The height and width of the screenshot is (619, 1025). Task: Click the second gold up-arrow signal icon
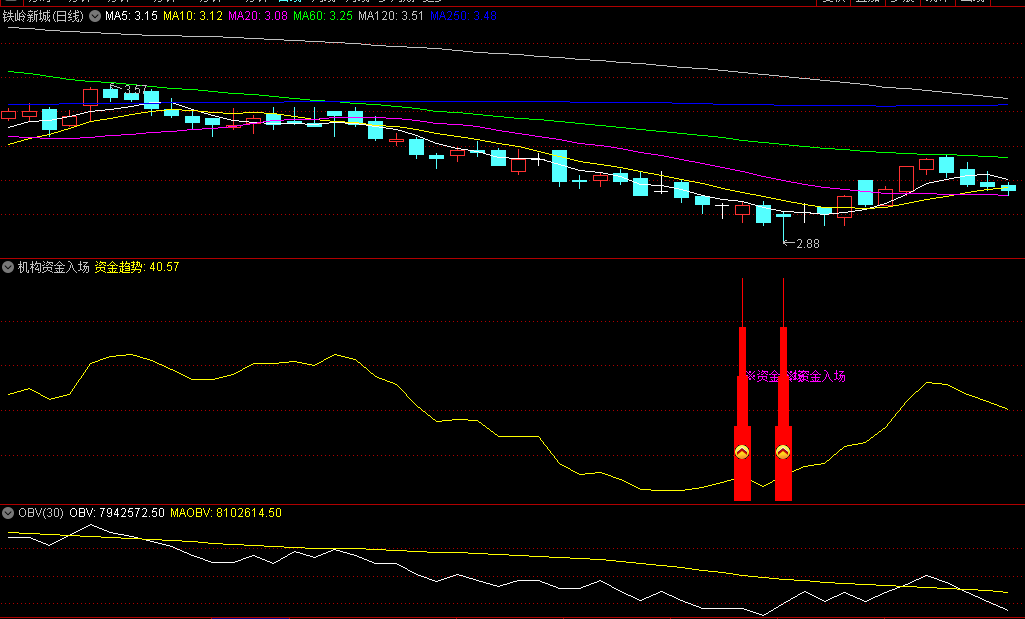click(x=783, y=452)
